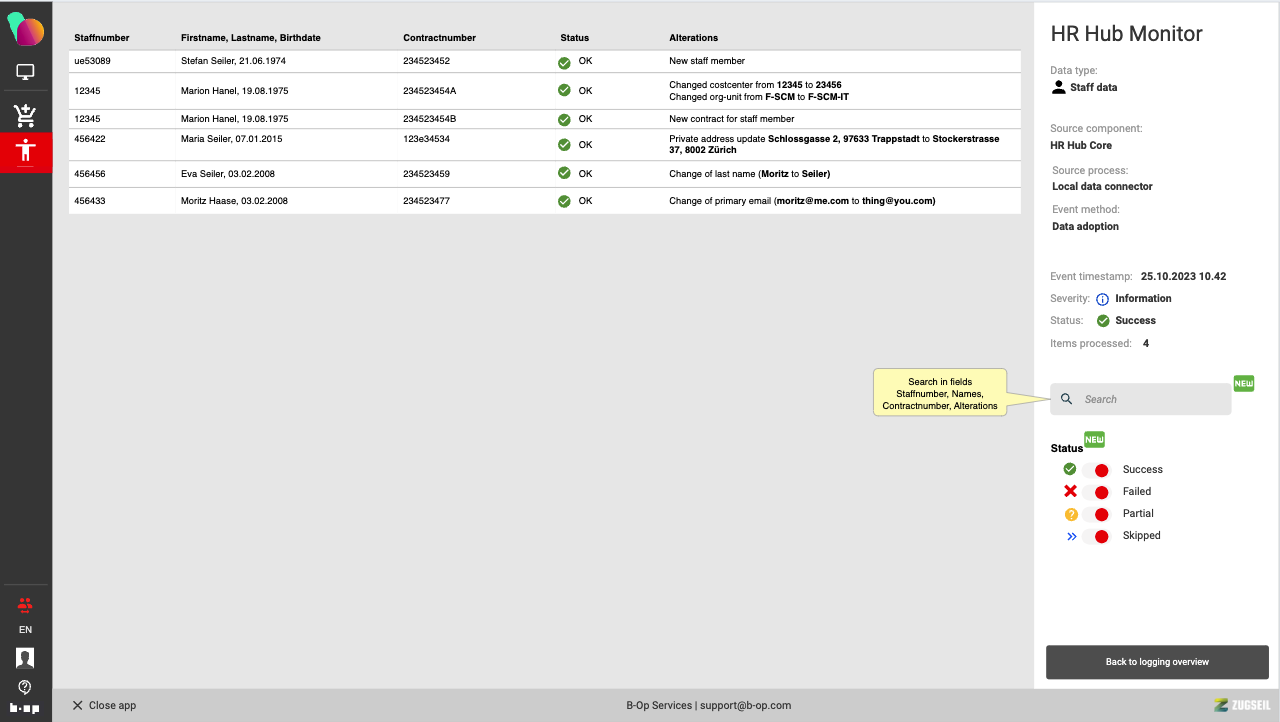Open the shopping cart icon in the sidebar

click(x=25, y=116)
